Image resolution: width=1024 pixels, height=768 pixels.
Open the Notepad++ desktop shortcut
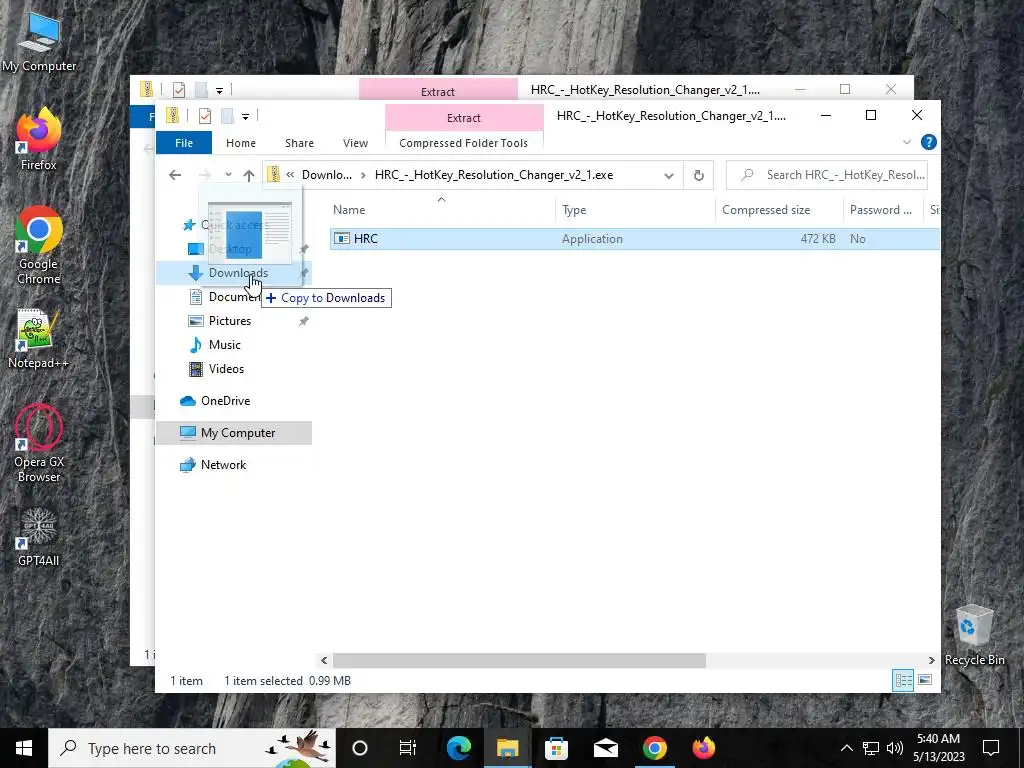(38, 339)
